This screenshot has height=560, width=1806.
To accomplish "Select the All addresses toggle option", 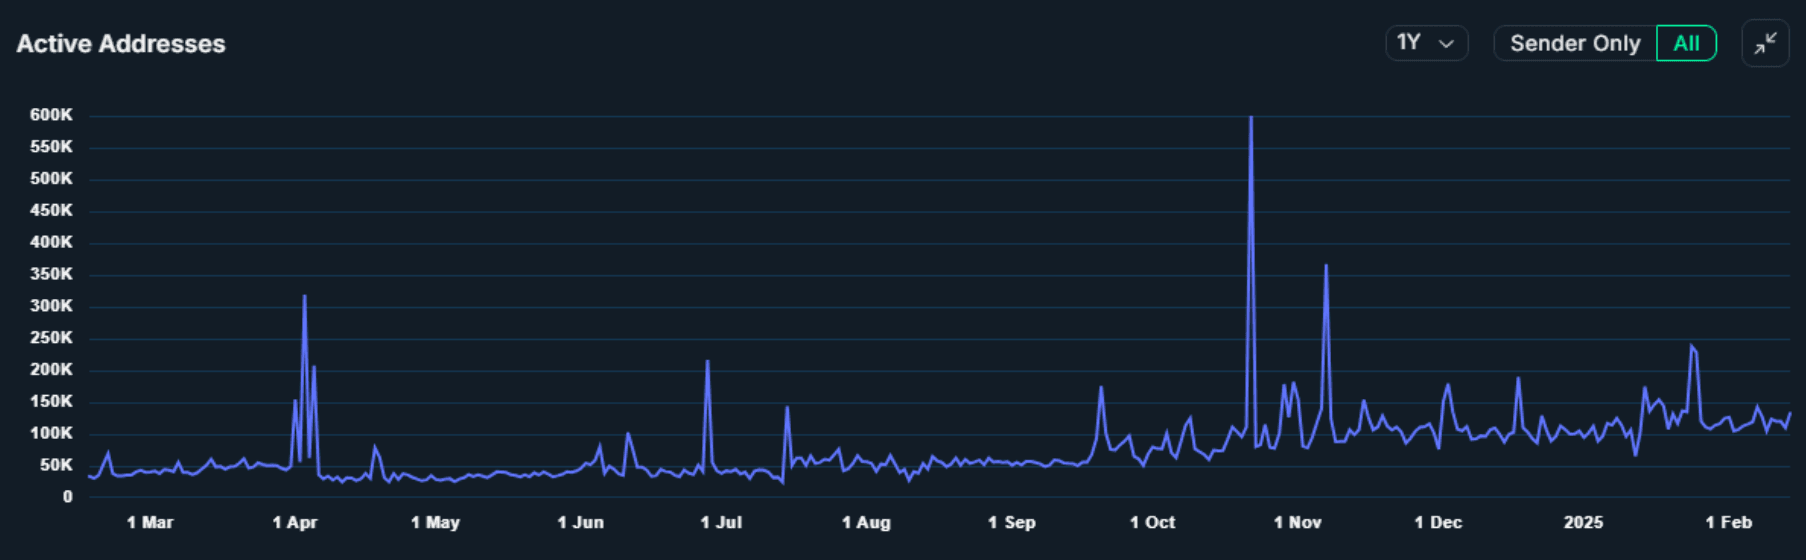I will [x=1686, y=43].
